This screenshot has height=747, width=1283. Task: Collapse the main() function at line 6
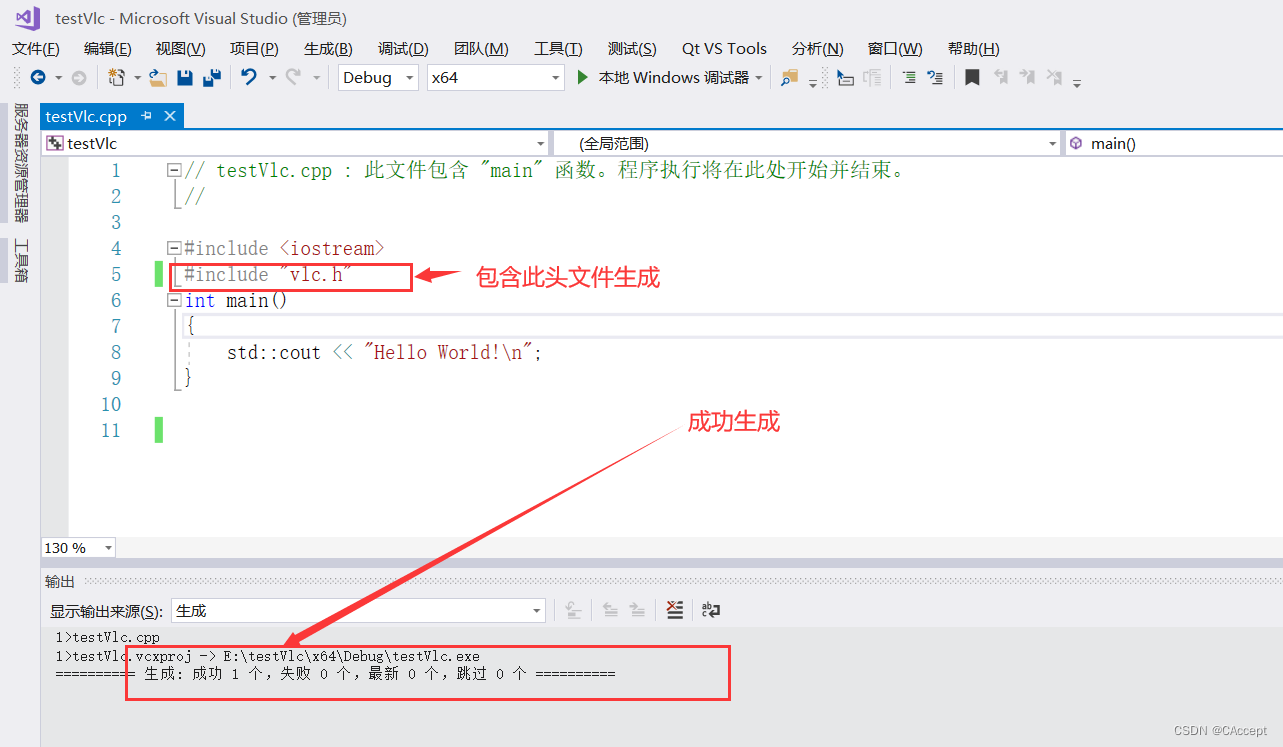[174, 300]
